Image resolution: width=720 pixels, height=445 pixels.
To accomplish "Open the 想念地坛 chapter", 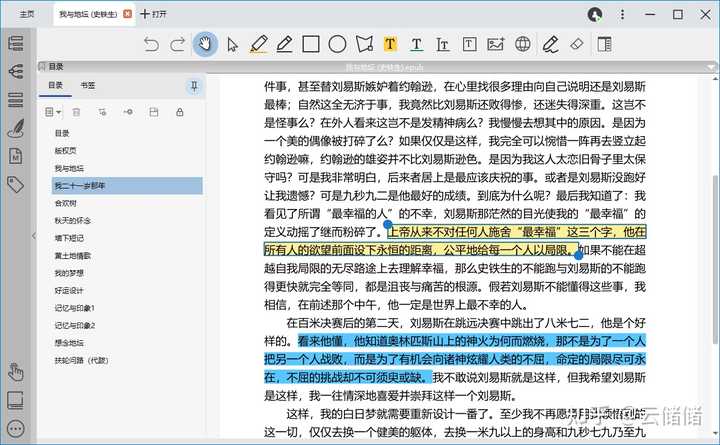I will (69, 343).
